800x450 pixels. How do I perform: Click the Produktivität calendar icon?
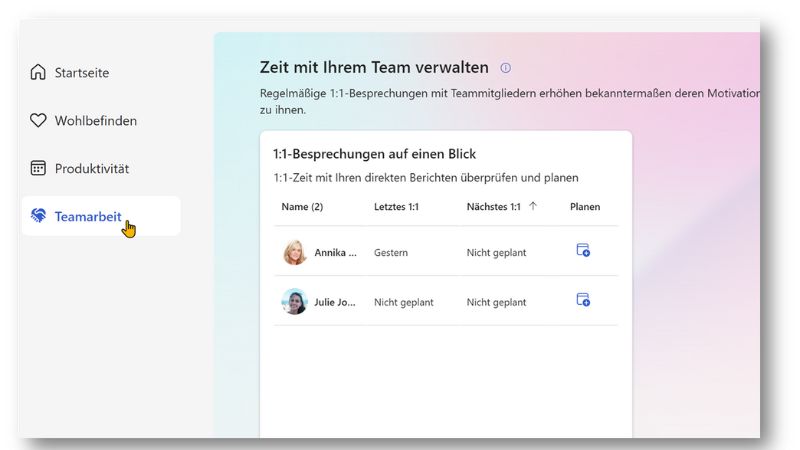point(38,168)
